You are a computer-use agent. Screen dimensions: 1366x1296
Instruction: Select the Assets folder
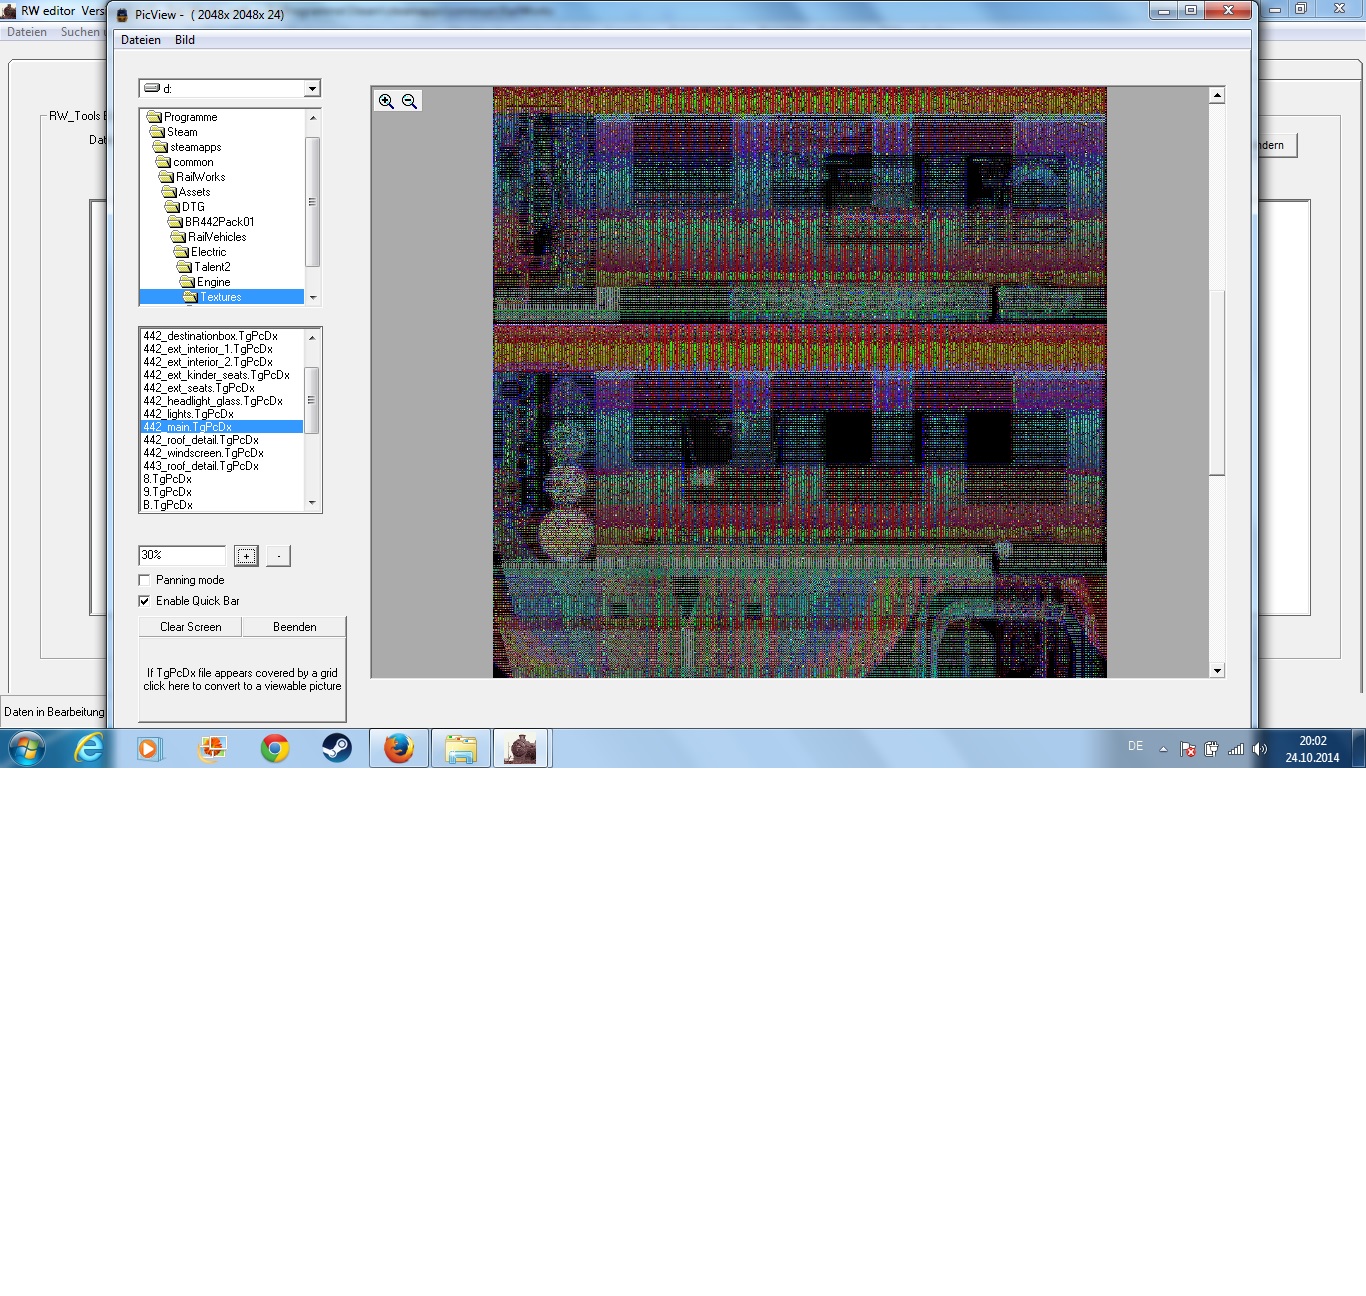(194, 192)
